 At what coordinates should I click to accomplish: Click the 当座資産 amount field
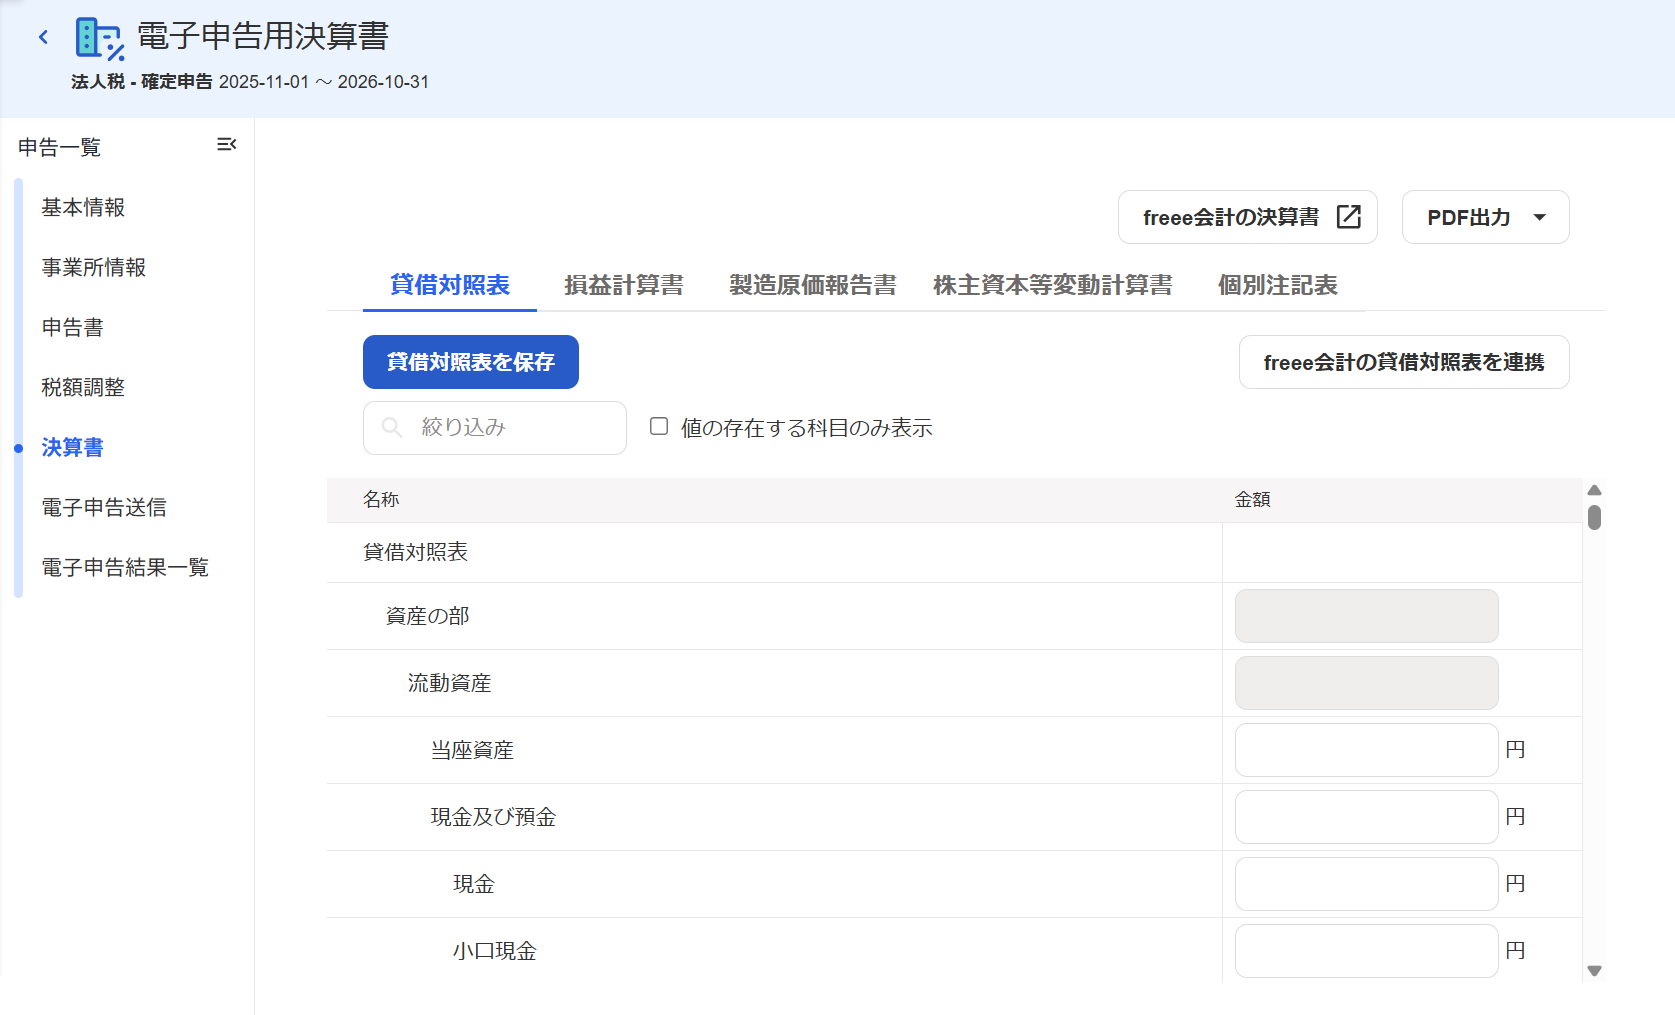click(x=1367, y=750)
